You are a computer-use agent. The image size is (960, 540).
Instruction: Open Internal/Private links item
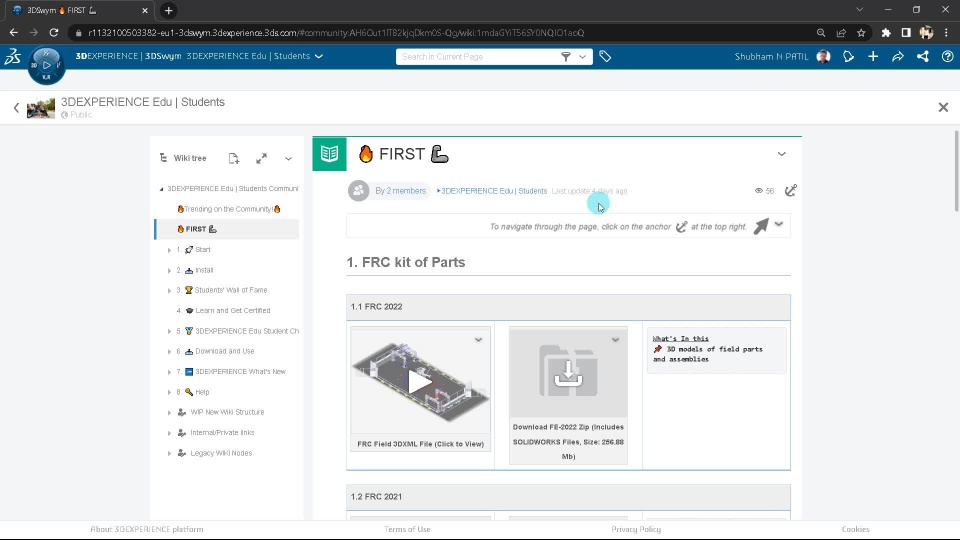(222, 432)
